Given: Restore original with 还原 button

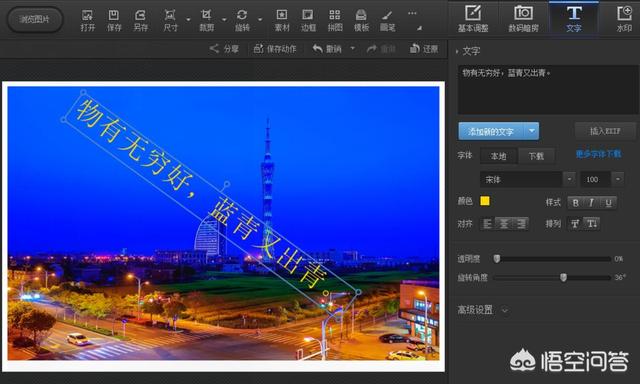Looking at the screenshot, I should [424, 49].
